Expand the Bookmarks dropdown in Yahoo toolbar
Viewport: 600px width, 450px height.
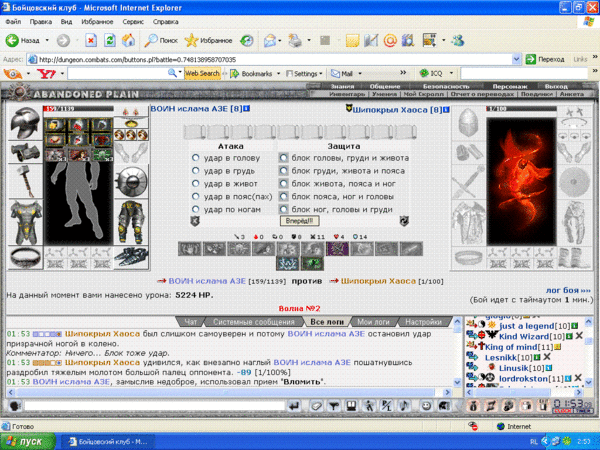[278, 73]
